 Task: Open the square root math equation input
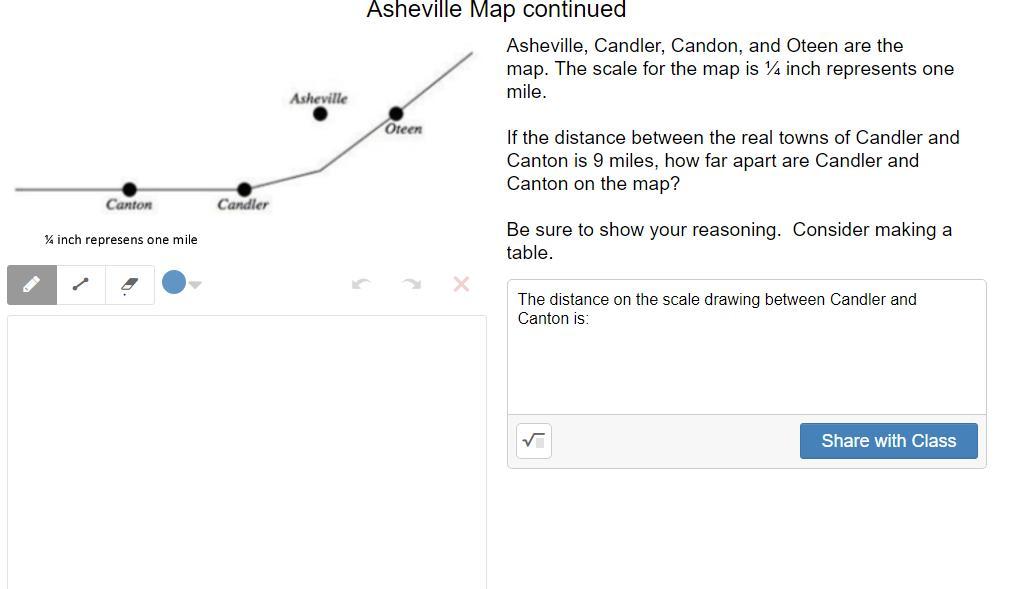(x=533, y=440)
